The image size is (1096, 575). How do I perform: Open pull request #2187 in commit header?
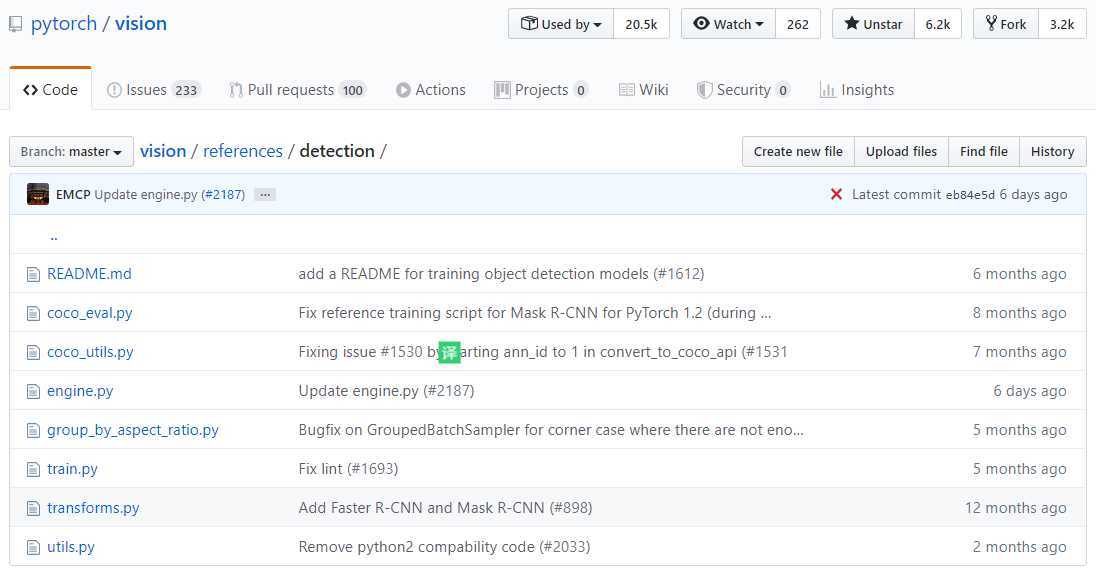click(x=223, y=195)
